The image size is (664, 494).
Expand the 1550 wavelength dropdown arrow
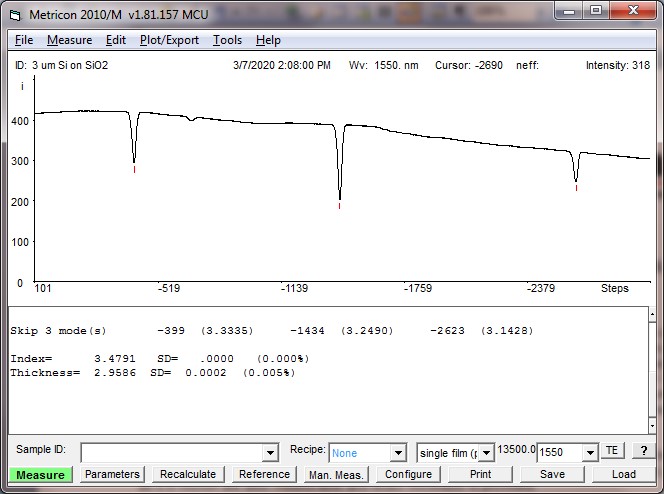tap(590, 453)
